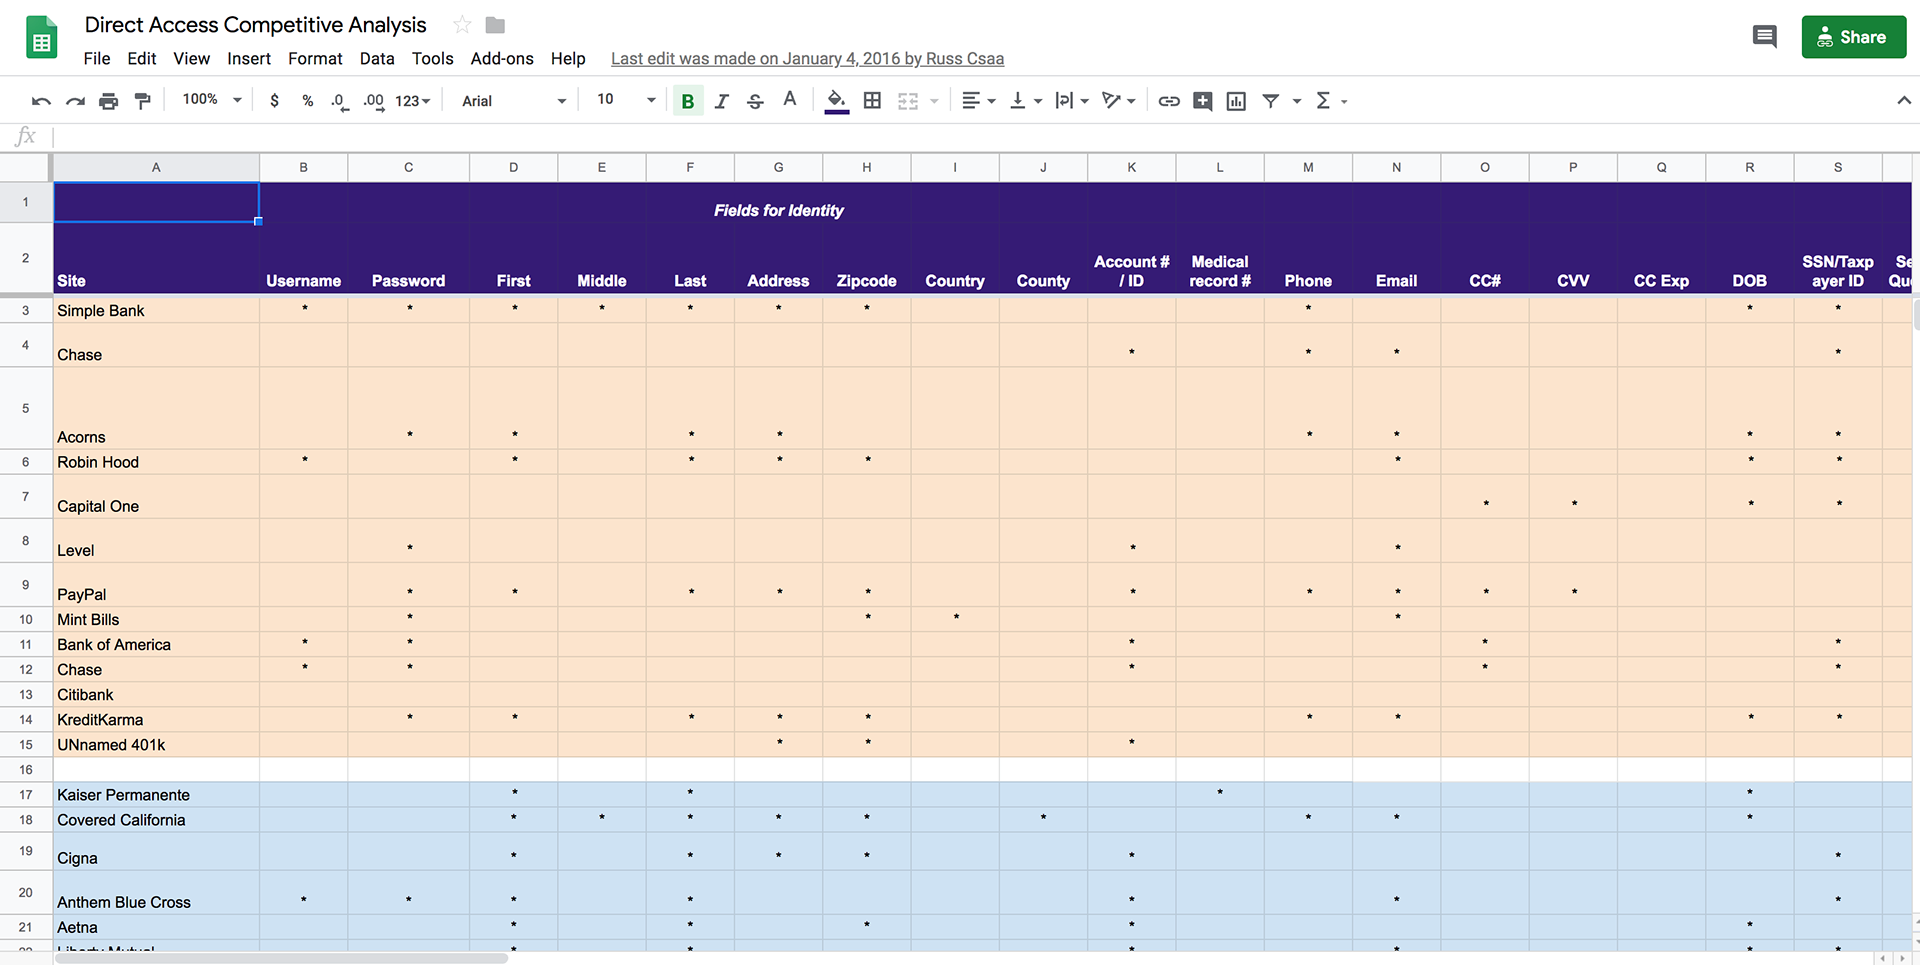Click the horizontal scrollbar
This screenshot has width=1920, height=965.
pyautogui.click(x=281, y=958)
